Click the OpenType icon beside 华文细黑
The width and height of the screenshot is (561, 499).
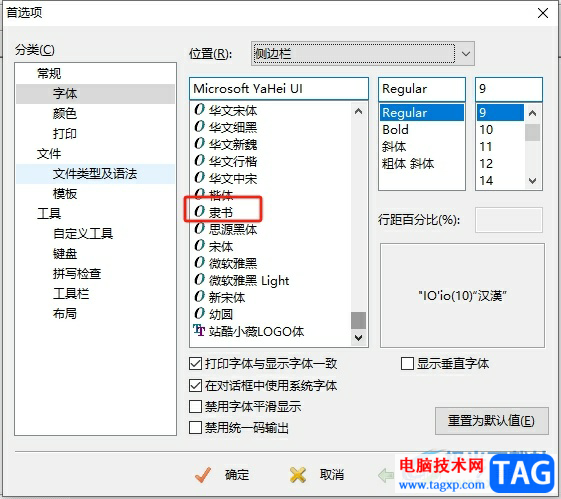pyautogui.click(x=199, y=127)
